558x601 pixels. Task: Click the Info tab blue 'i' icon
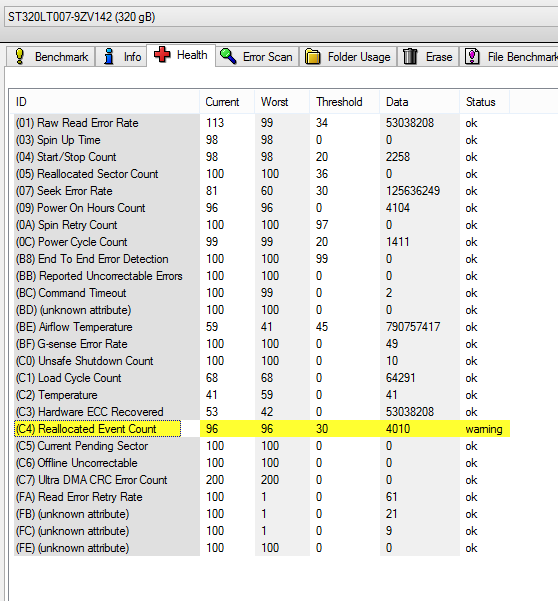(109, 56)
